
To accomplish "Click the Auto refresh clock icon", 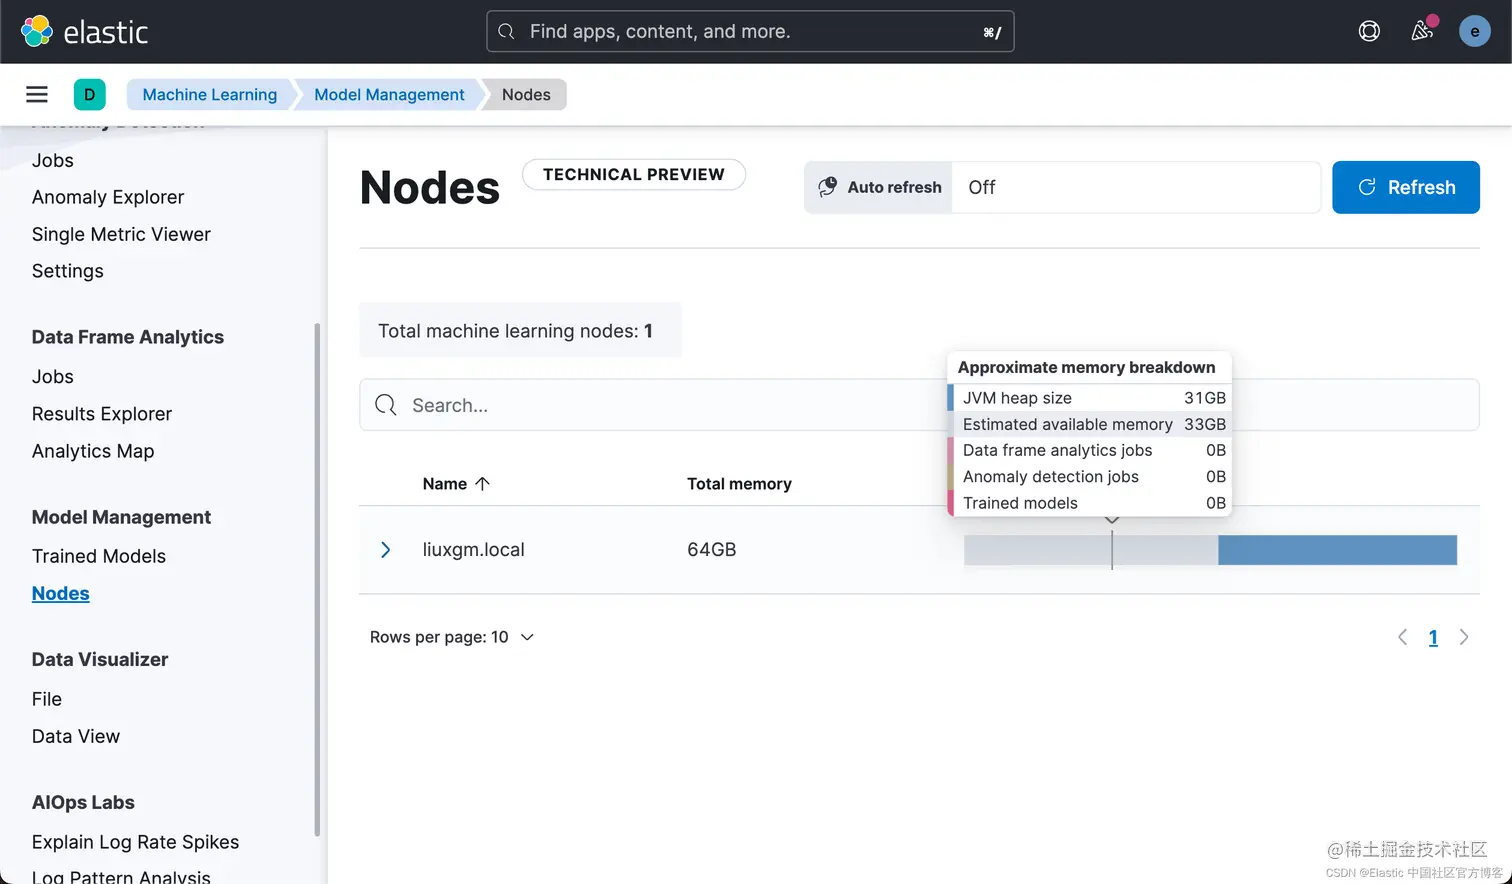I will [x=828, y=187].
